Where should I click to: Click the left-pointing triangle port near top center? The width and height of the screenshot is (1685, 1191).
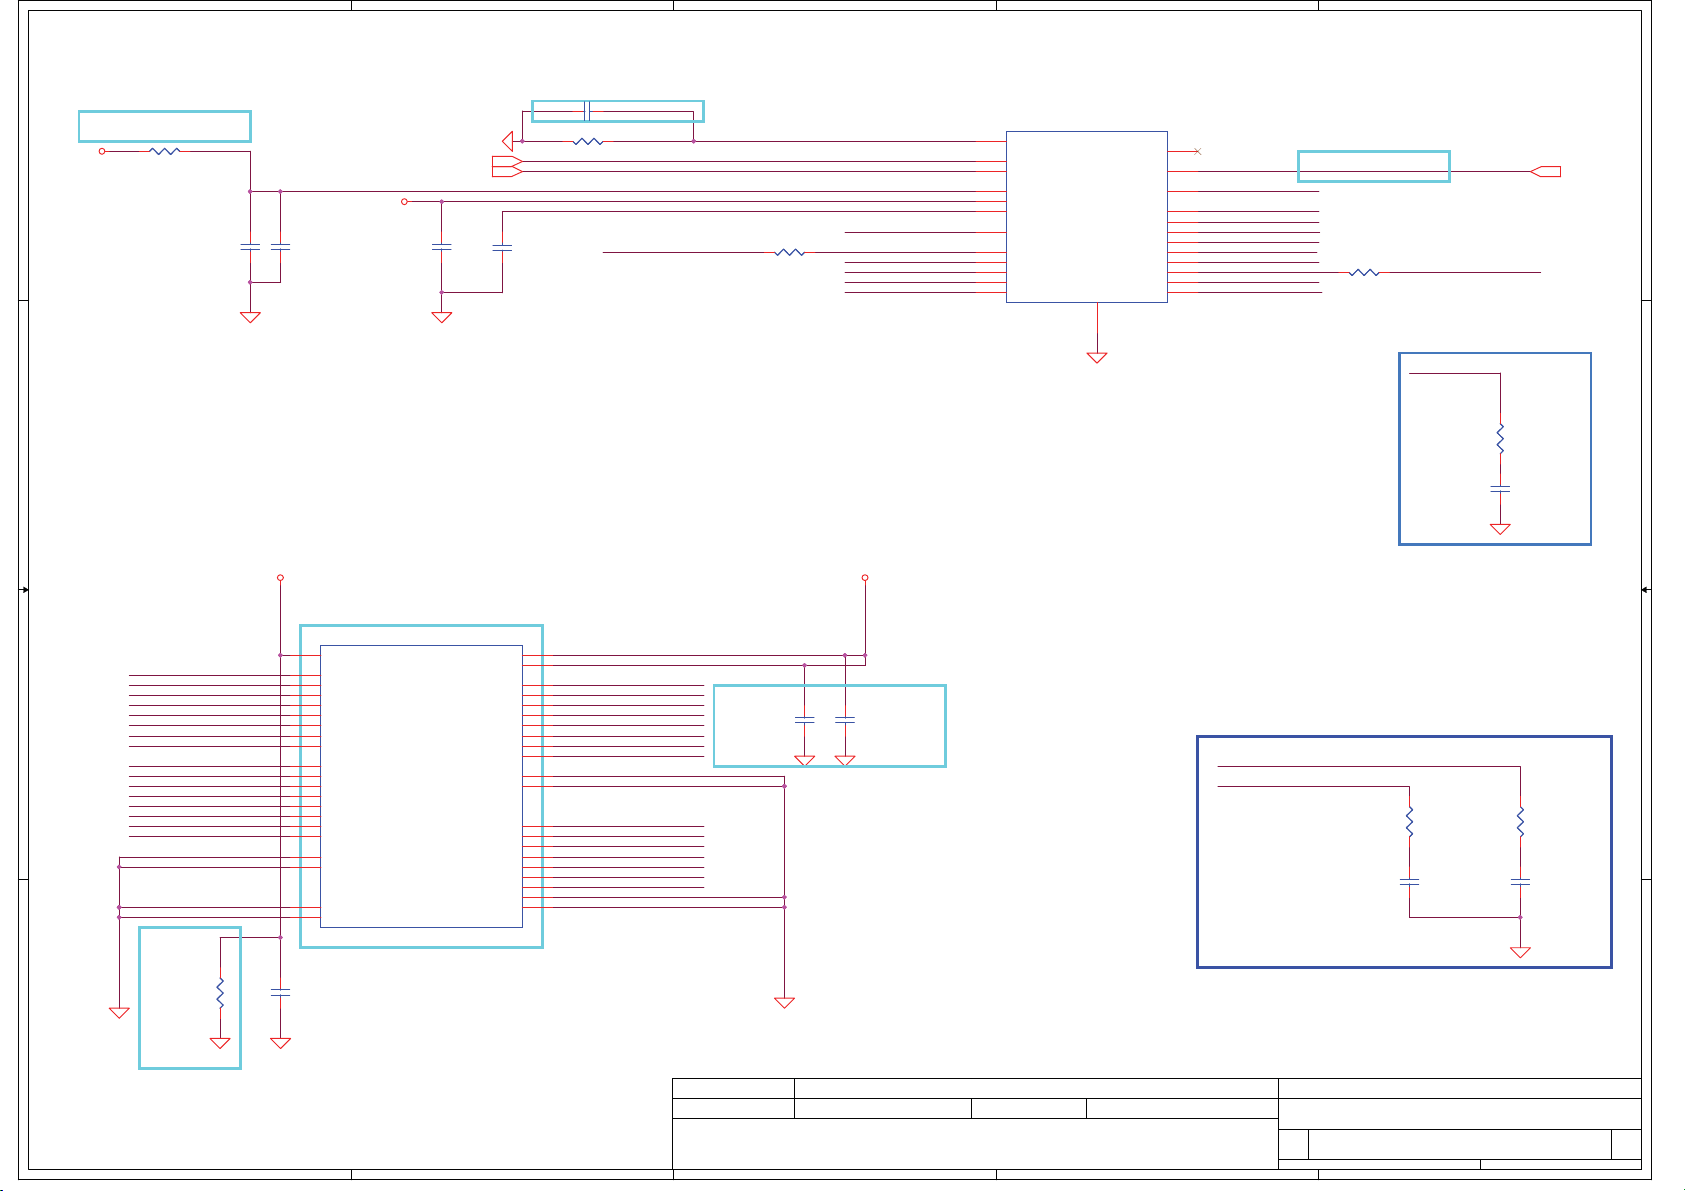pyautogui.click(x=508, y=141)
